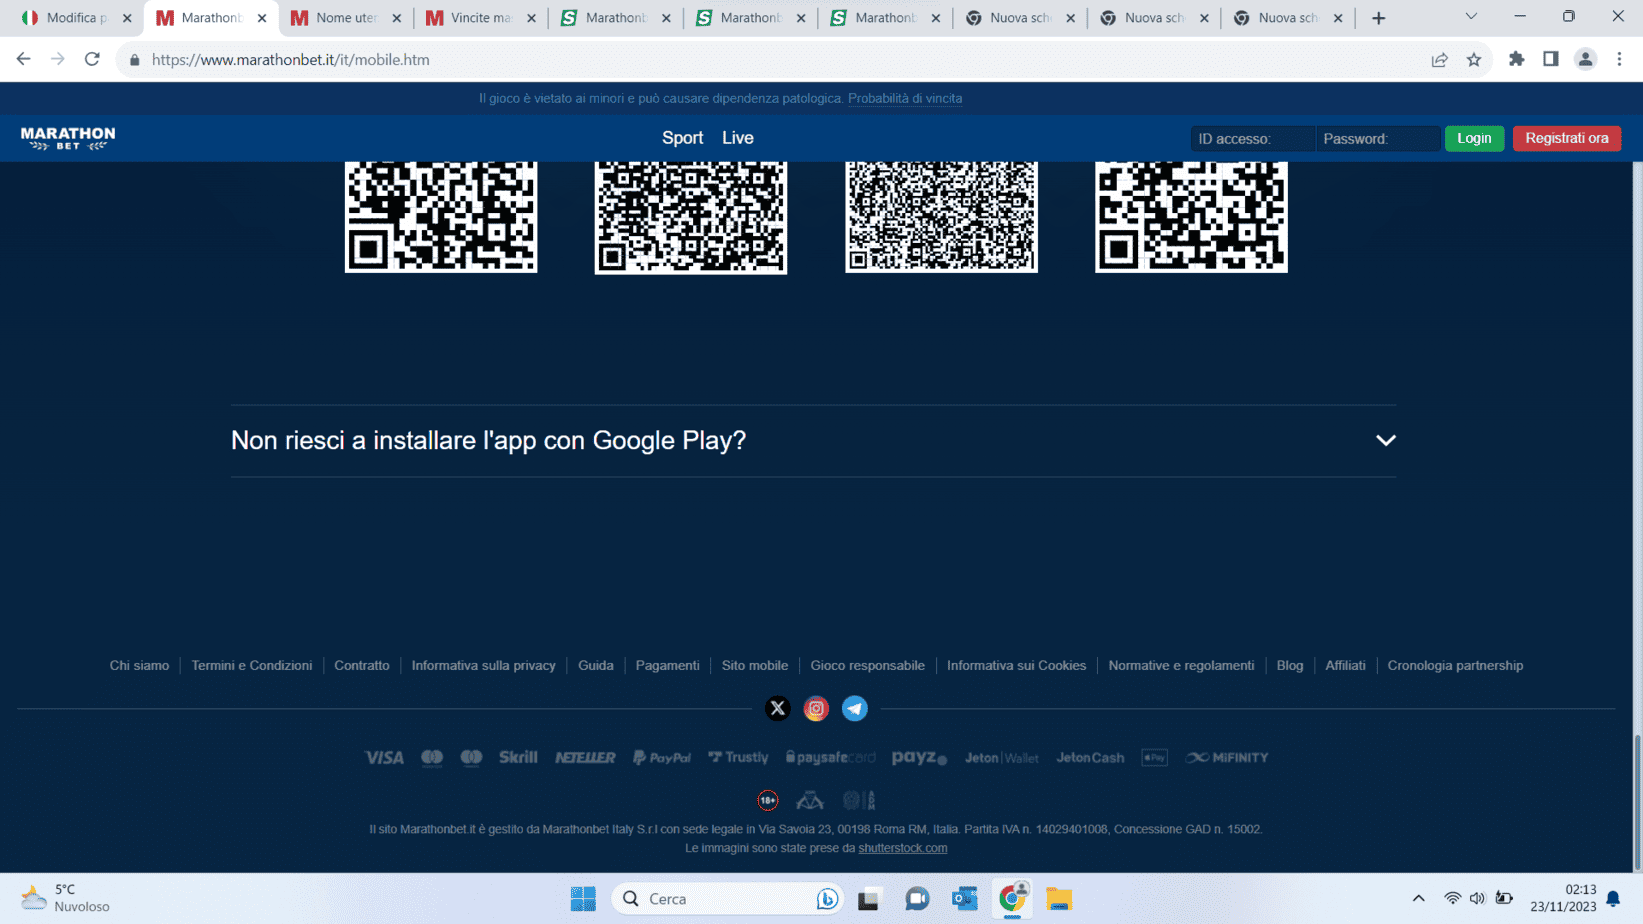
Task: Open the Chrome profile avatar icon
Action: 1585,60
